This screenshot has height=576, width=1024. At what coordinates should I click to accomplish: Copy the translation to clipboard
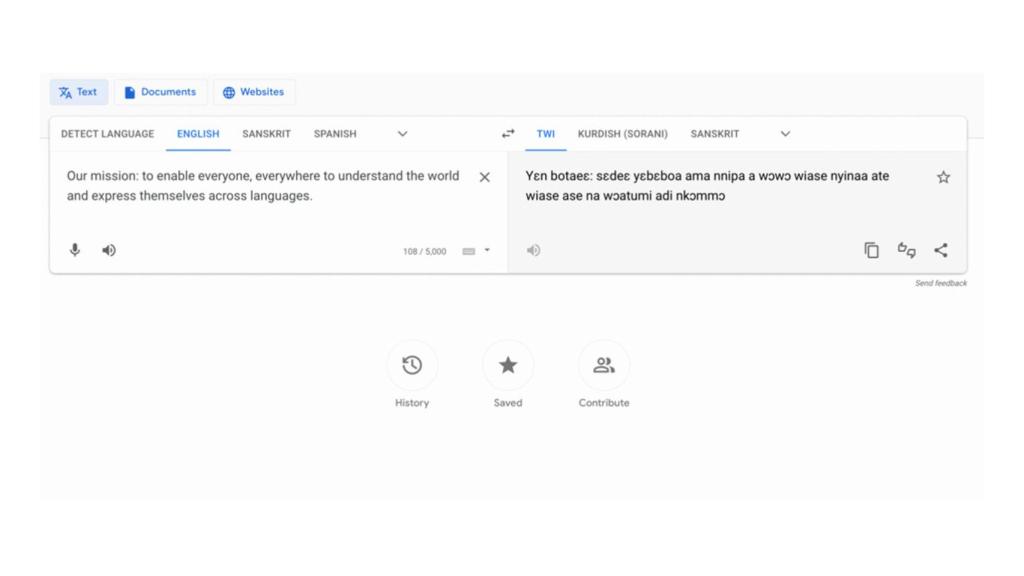click(871, 250)
